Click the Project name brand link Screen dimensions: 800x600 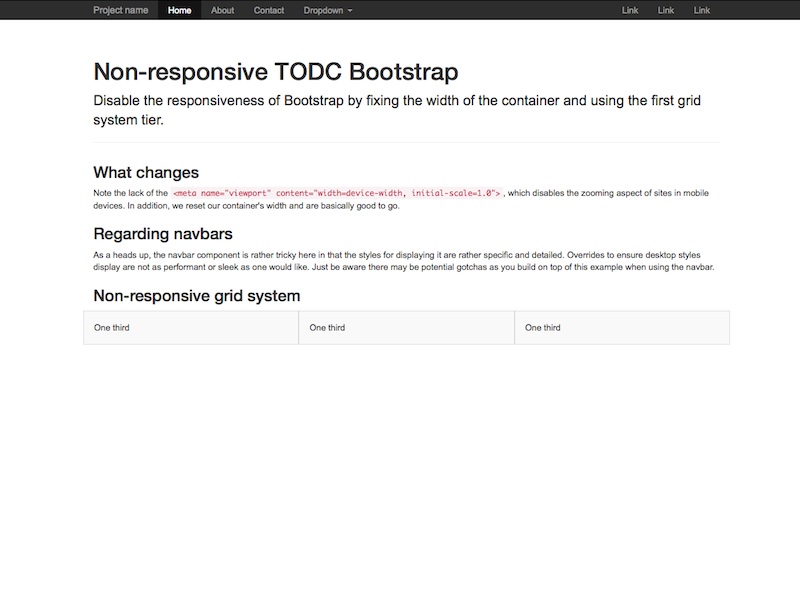120,10
